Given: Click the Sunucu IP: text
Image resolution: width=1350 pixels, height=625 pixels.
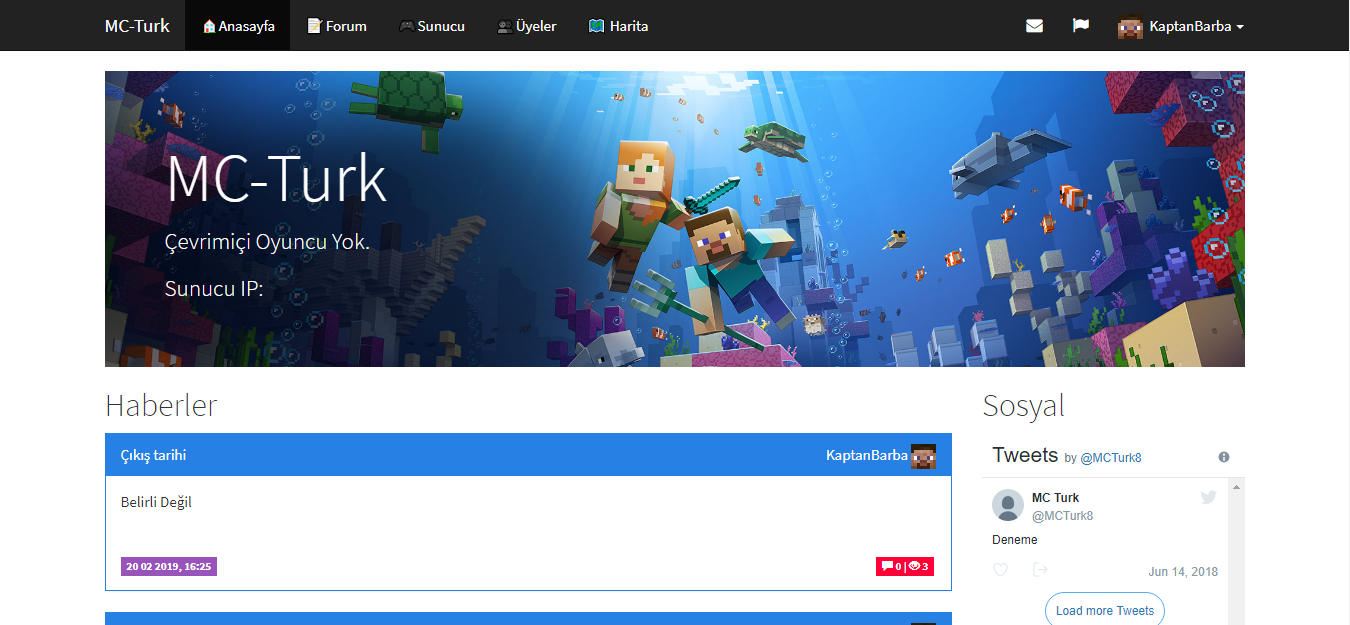Looking at the screenshot, I should (214, 290).
